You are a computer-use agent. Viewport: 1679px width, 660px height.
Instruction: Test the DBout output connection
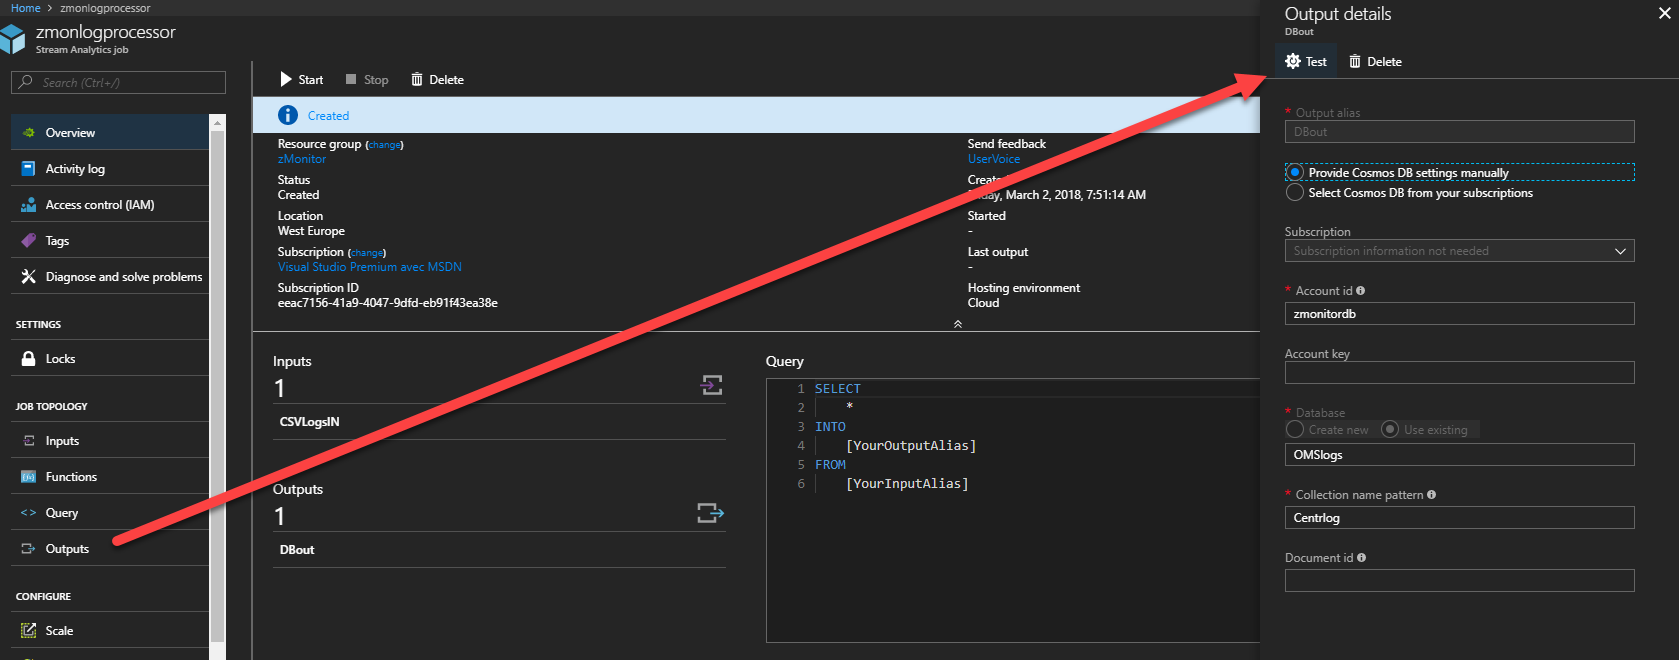pos(1306,62)
